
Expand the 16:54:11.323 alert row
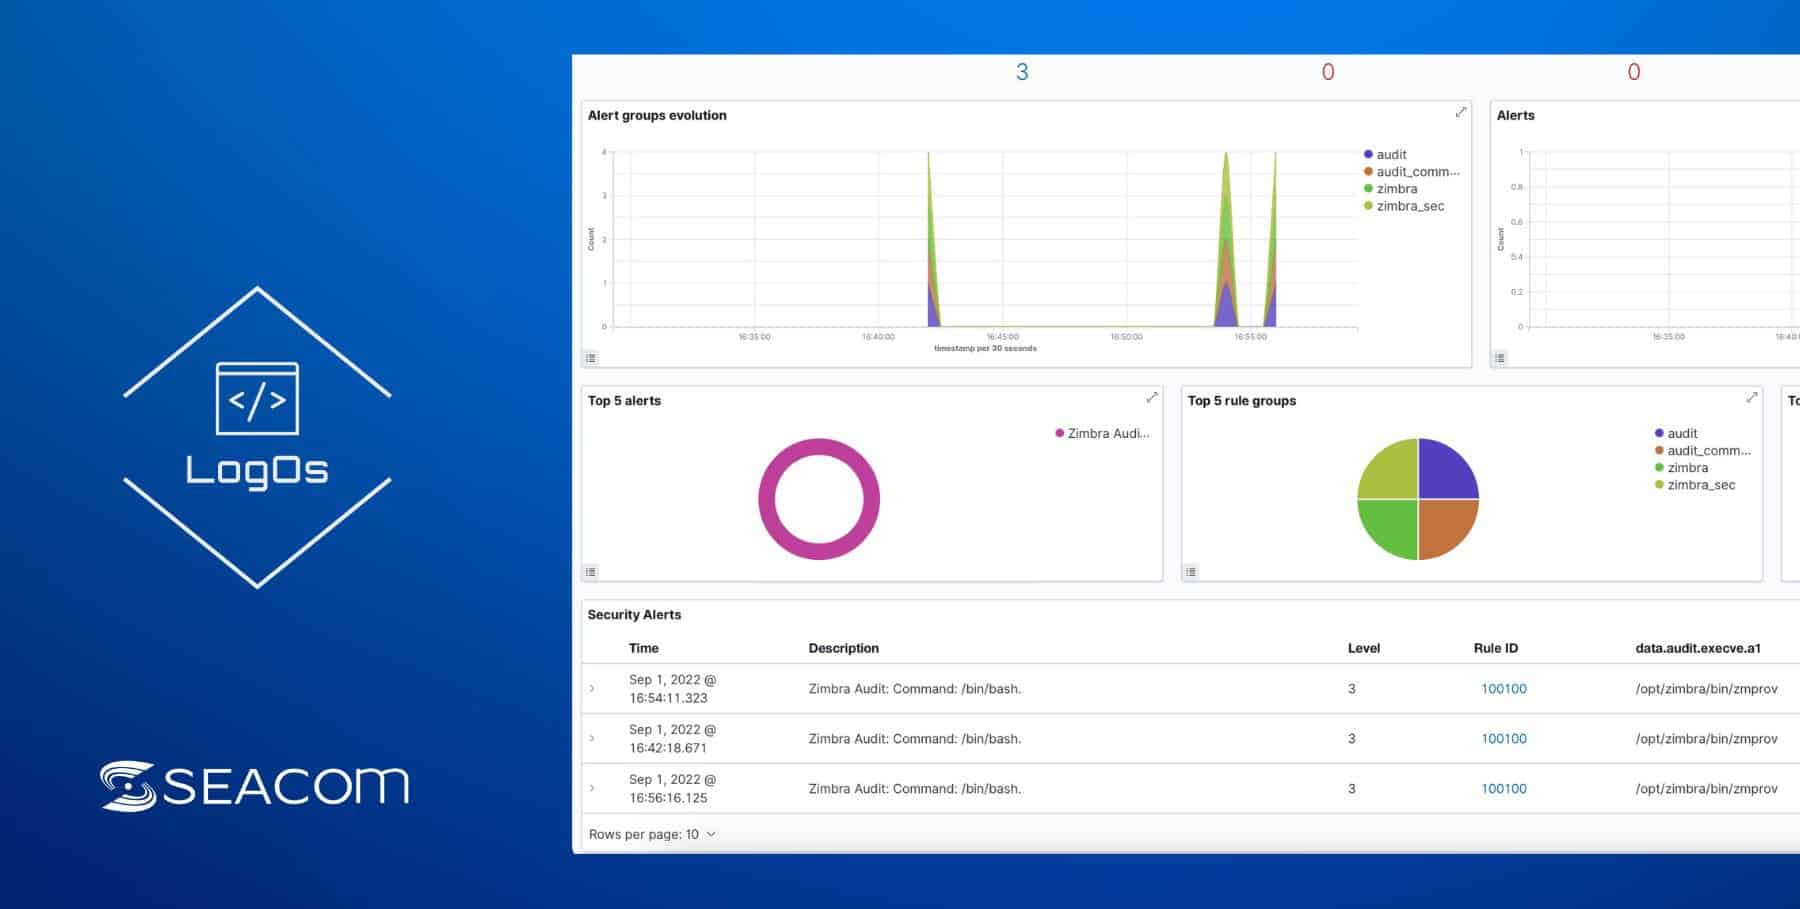592,689
